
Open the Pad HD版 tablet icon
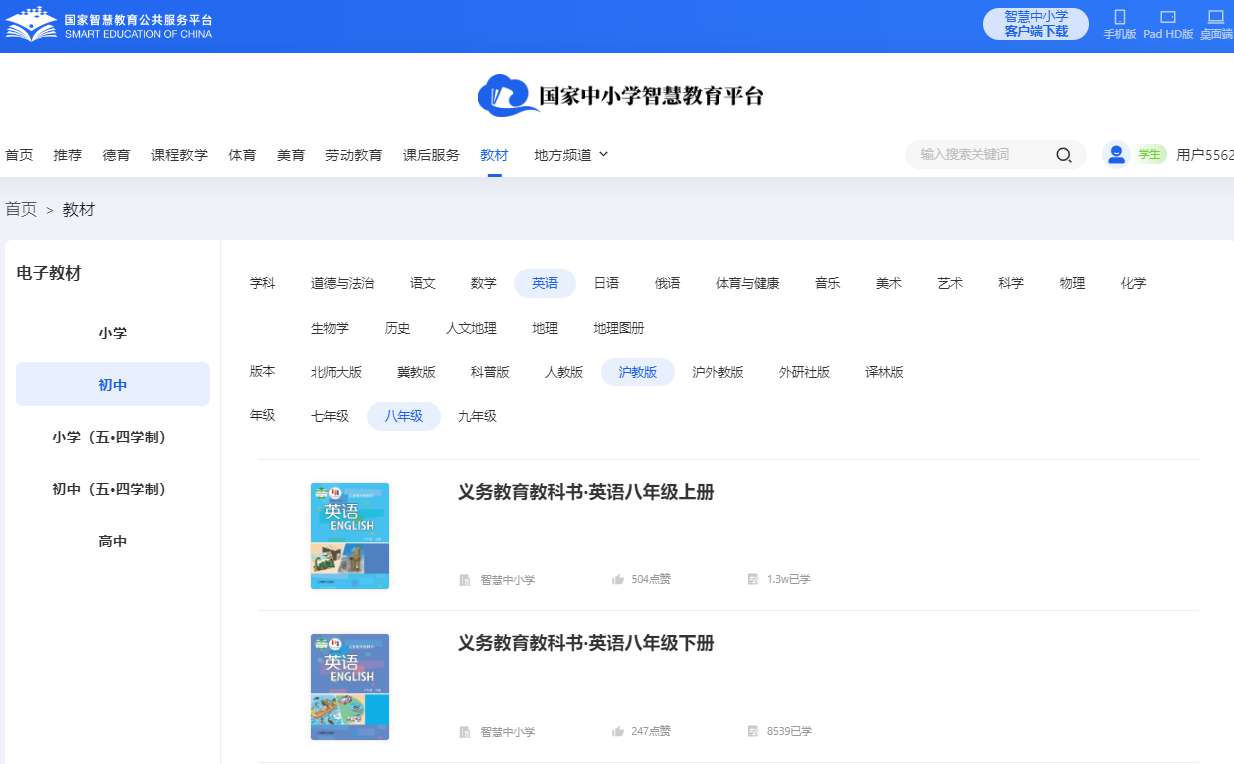click(x=1168, y=17)
